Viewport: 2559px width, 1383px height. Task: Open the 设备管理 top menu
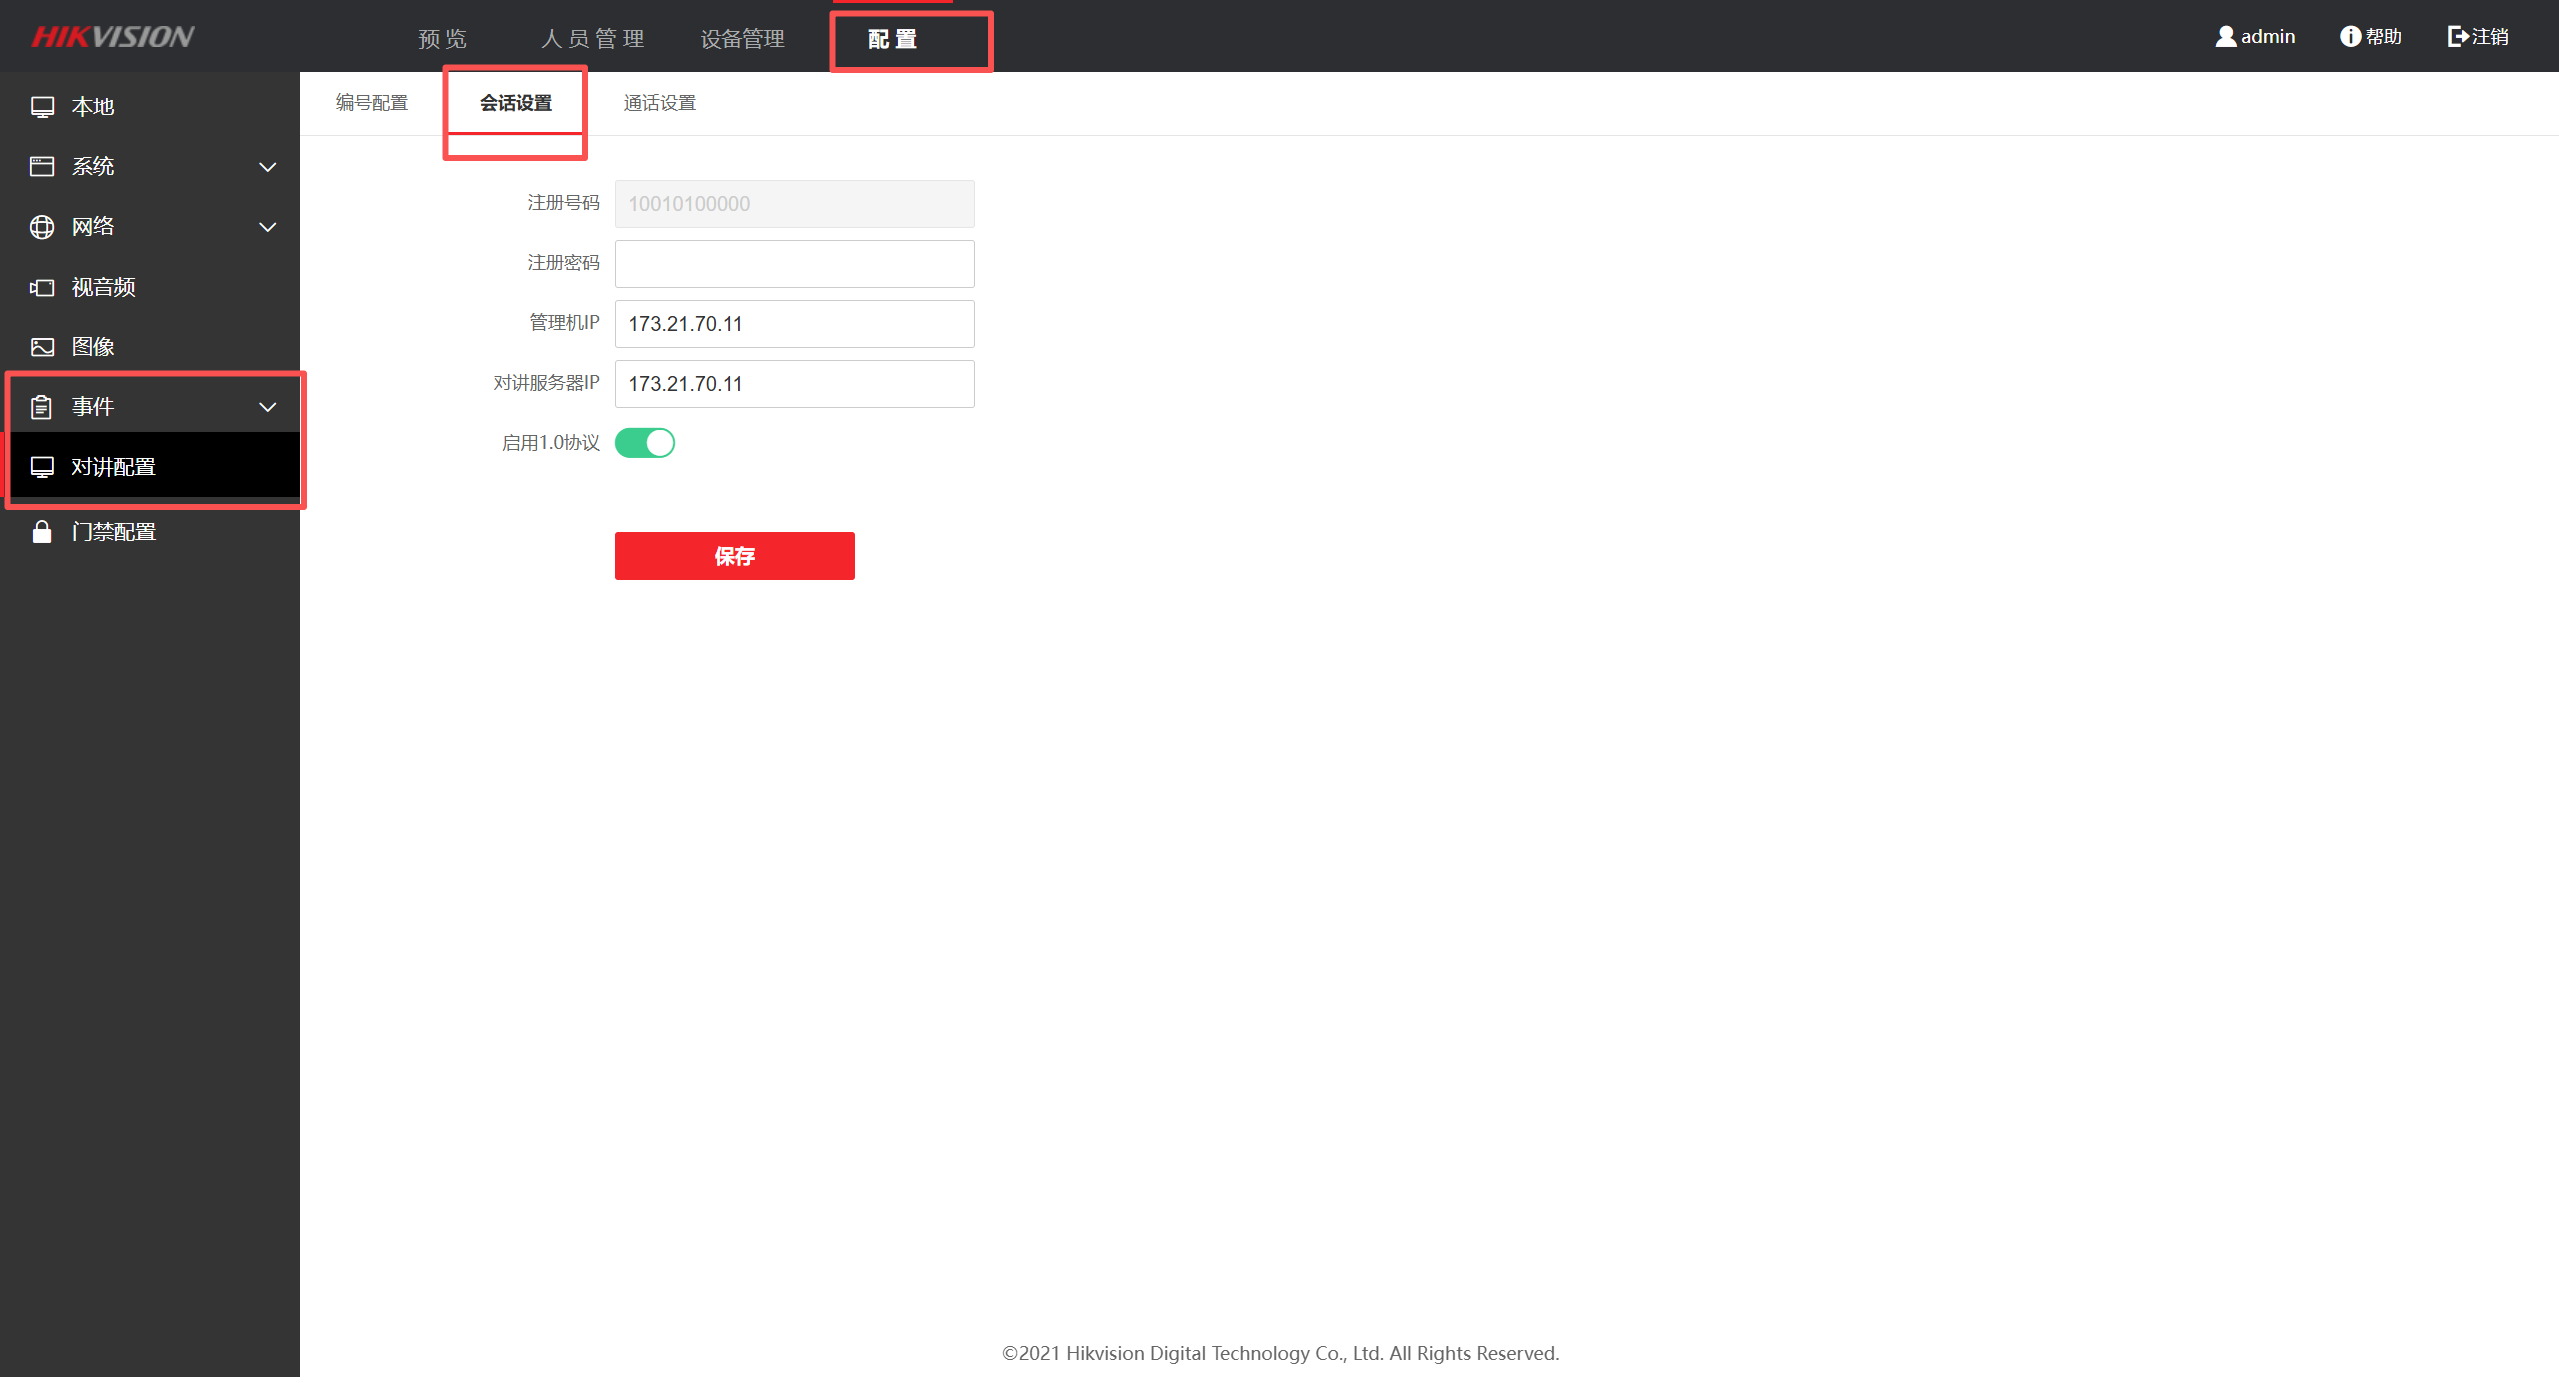tap(742, 39)
